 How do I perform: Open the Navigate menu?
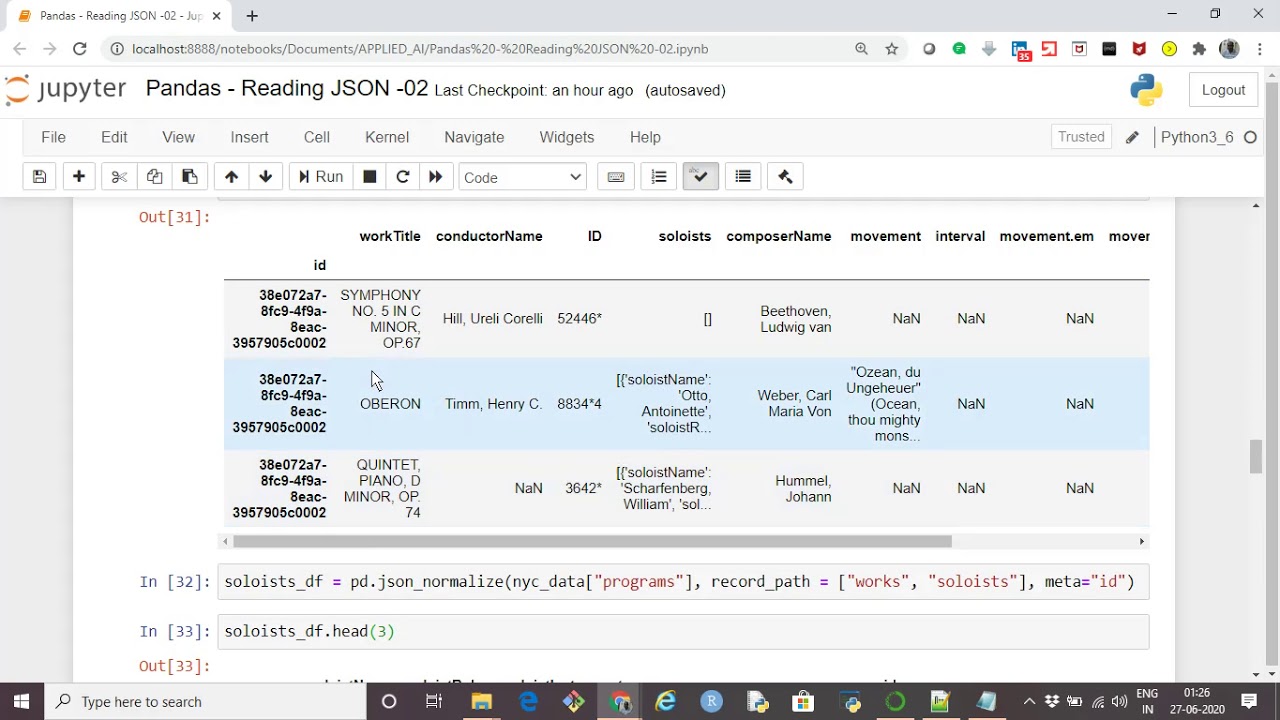474,137
